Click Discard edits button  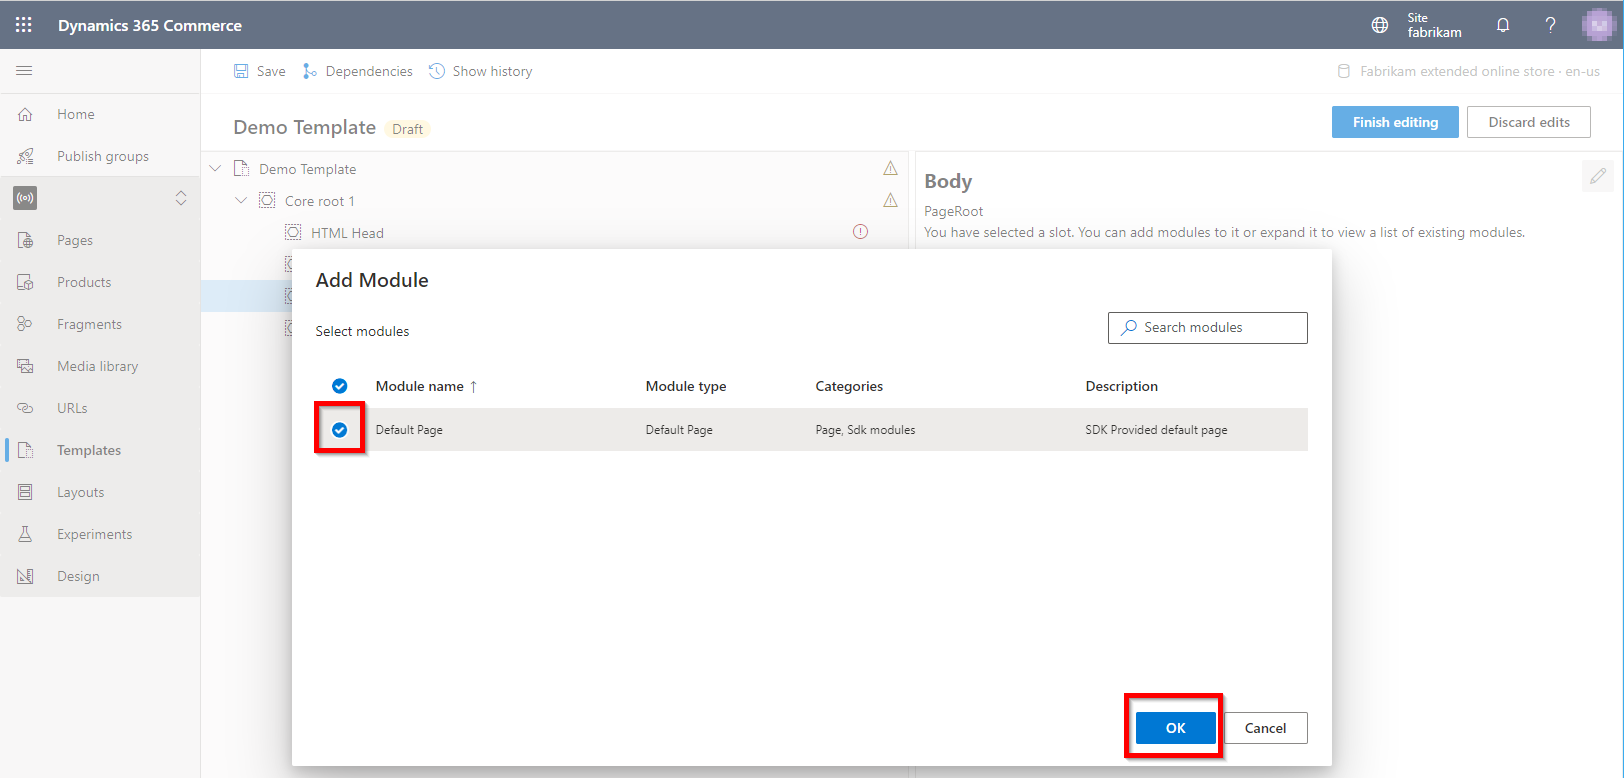pyautogui.click(x=1529, y=122)
